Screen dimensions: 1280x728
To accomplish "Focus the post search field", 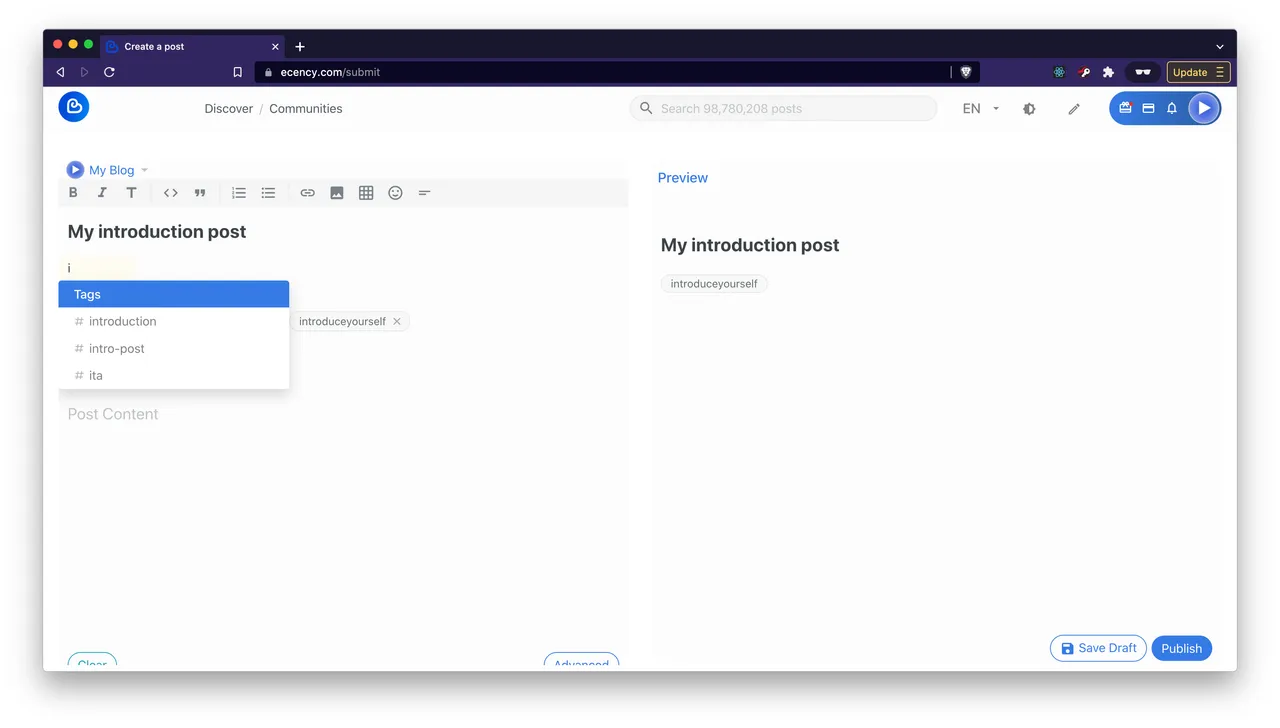I will point(783,108).
